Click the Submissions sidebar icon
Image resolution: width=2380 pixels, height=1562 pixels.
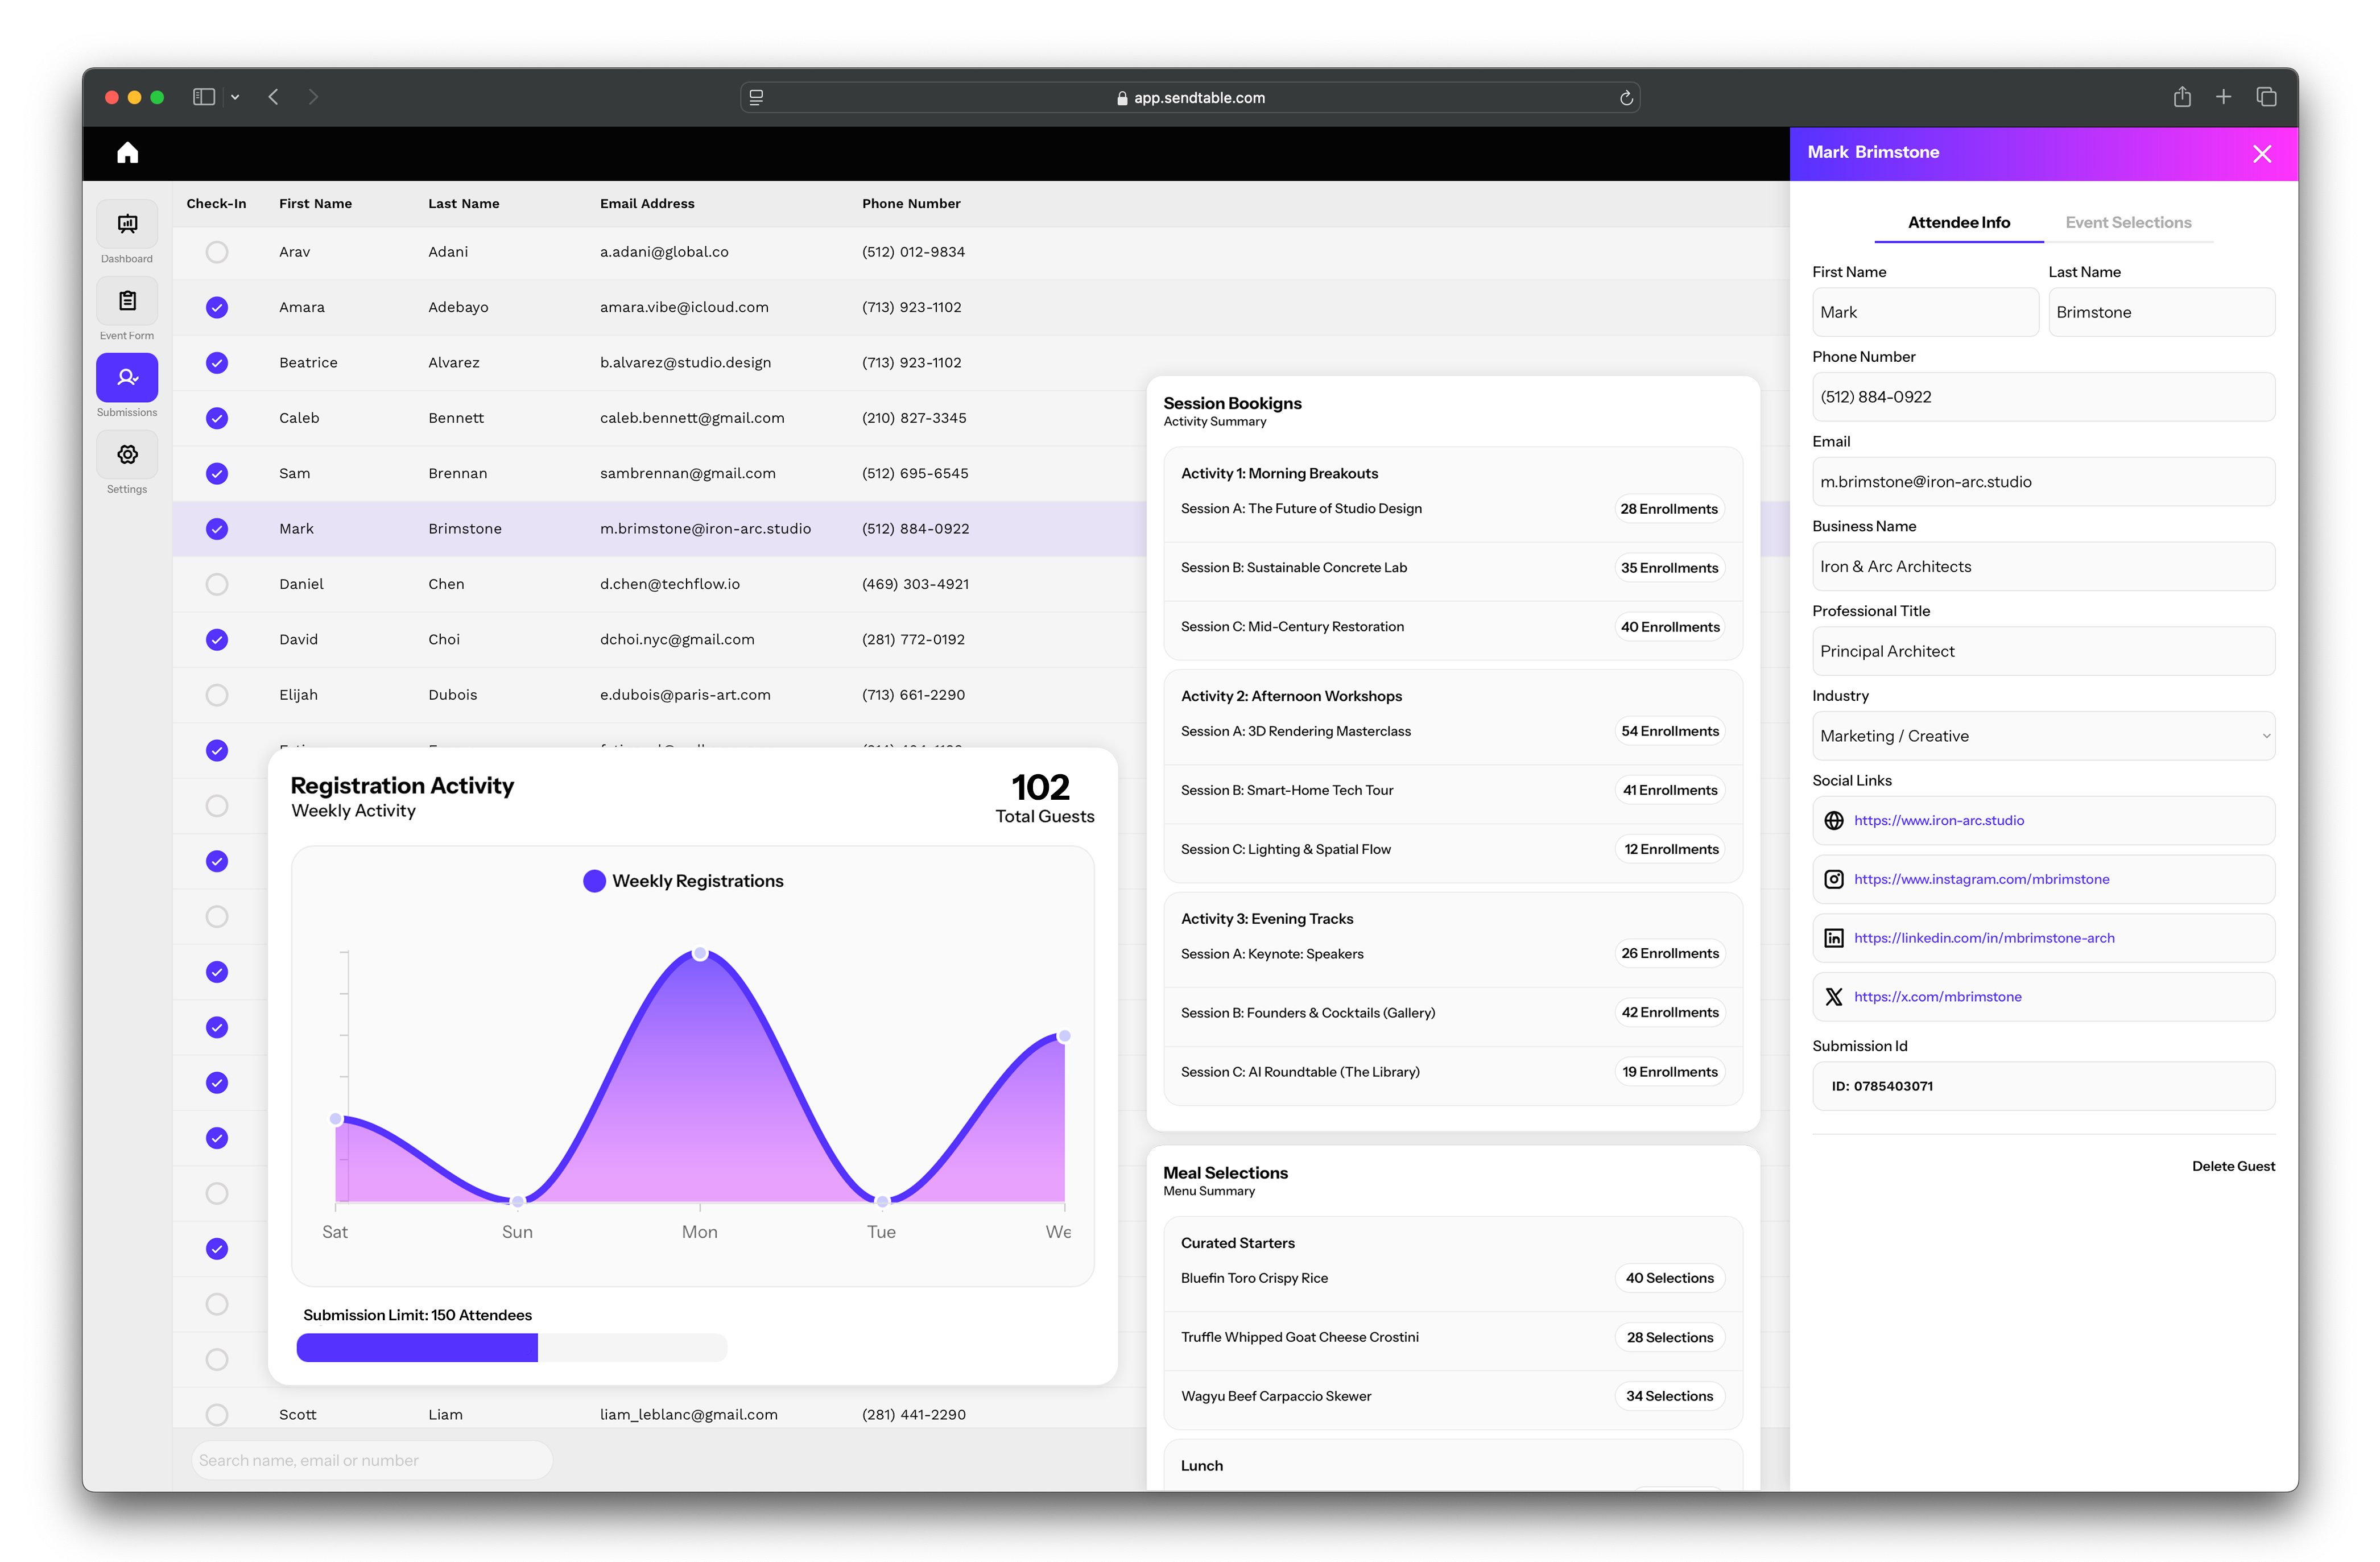127,378
